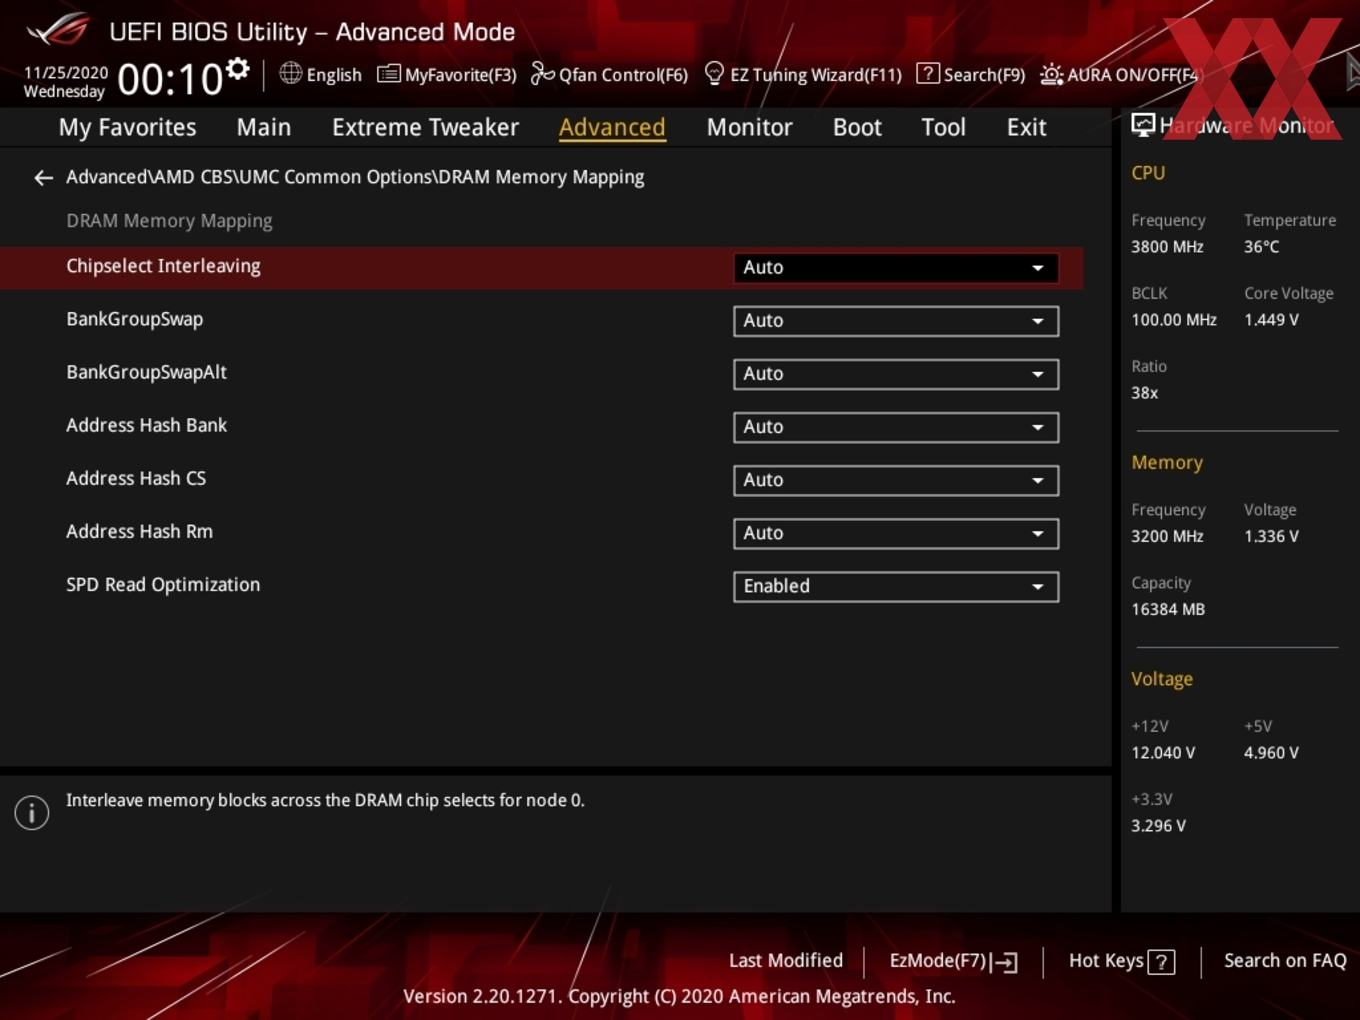The image size is (1360, 1020).
Task: Click the MyFavorite list icon
Action: click(x=388, y=74)
